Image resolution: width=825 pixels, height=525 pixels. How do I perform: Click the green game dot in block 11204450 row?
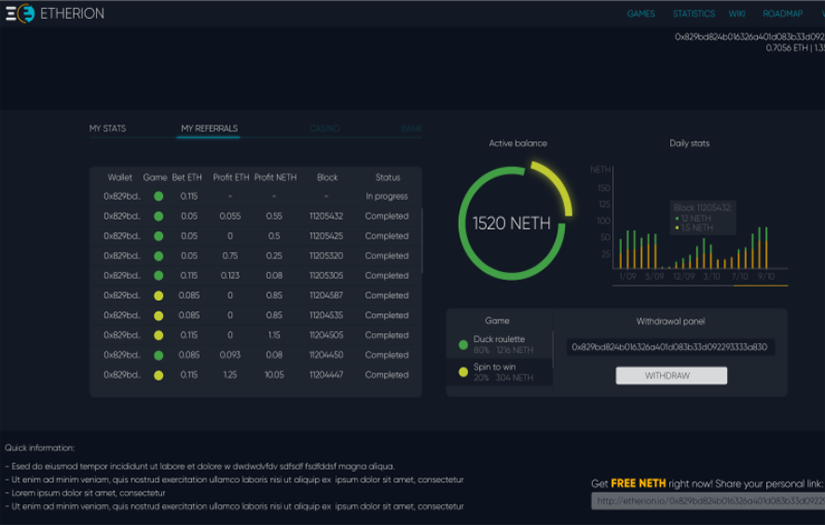click(x=158, y=355)
